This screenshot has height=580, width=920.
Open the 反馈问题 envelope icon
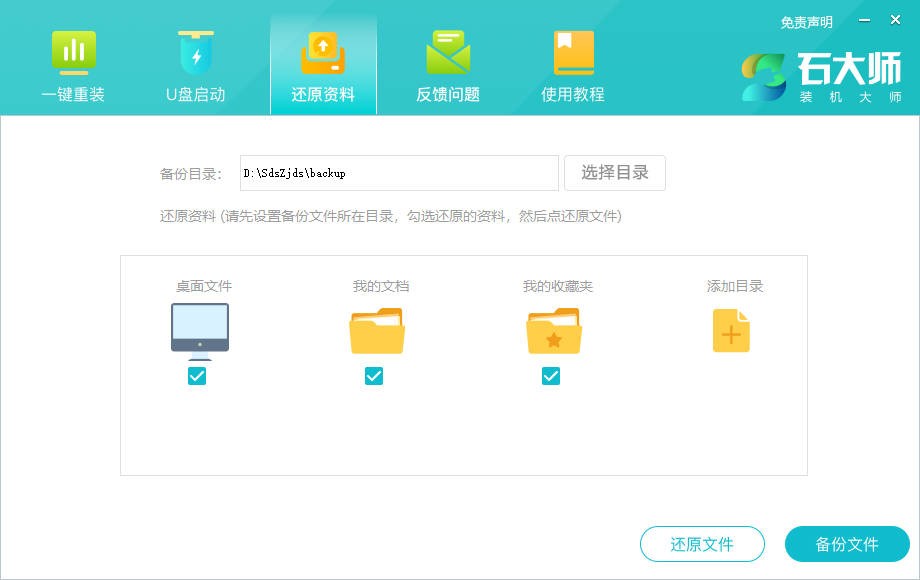click(448, 53)
